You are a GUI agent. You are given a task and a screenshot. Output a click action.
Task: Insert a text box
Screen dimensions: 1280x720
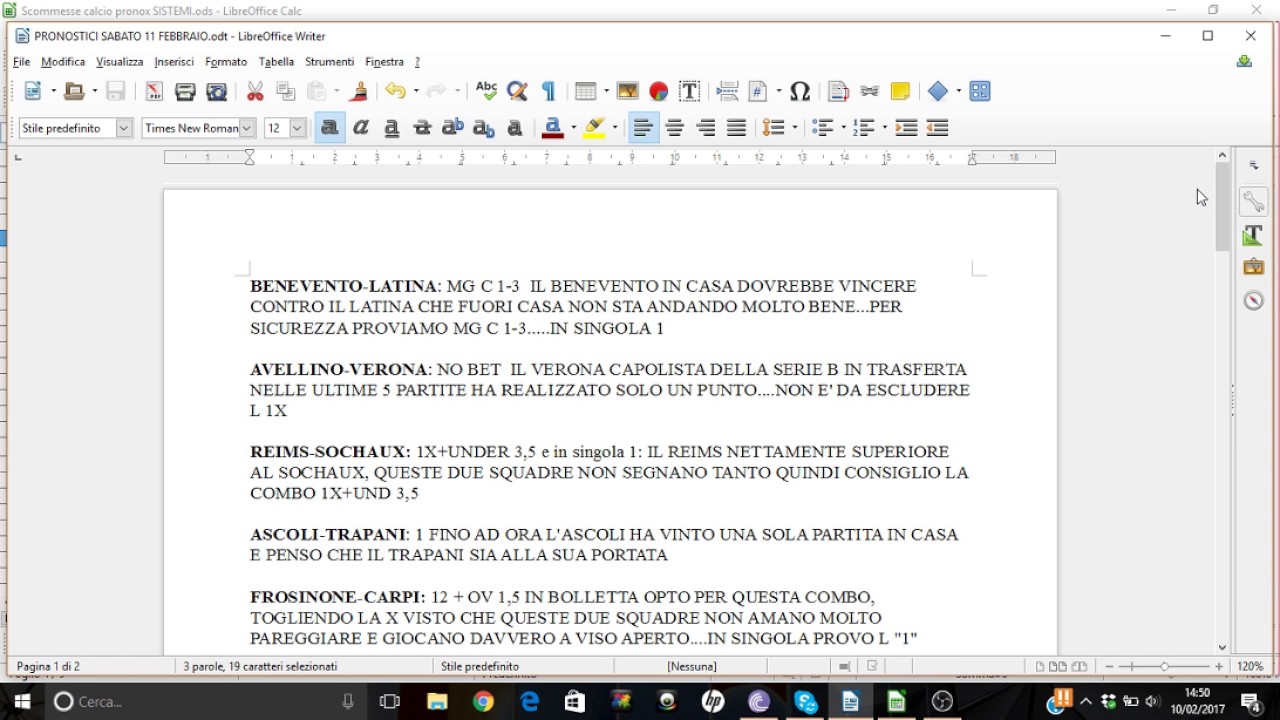click(689, 91)
